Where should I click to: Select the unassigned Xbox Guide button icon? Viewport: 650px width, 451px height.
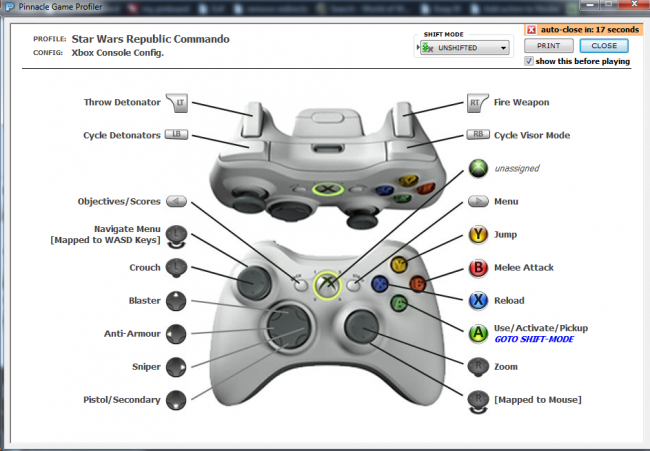tap(478, 168)
